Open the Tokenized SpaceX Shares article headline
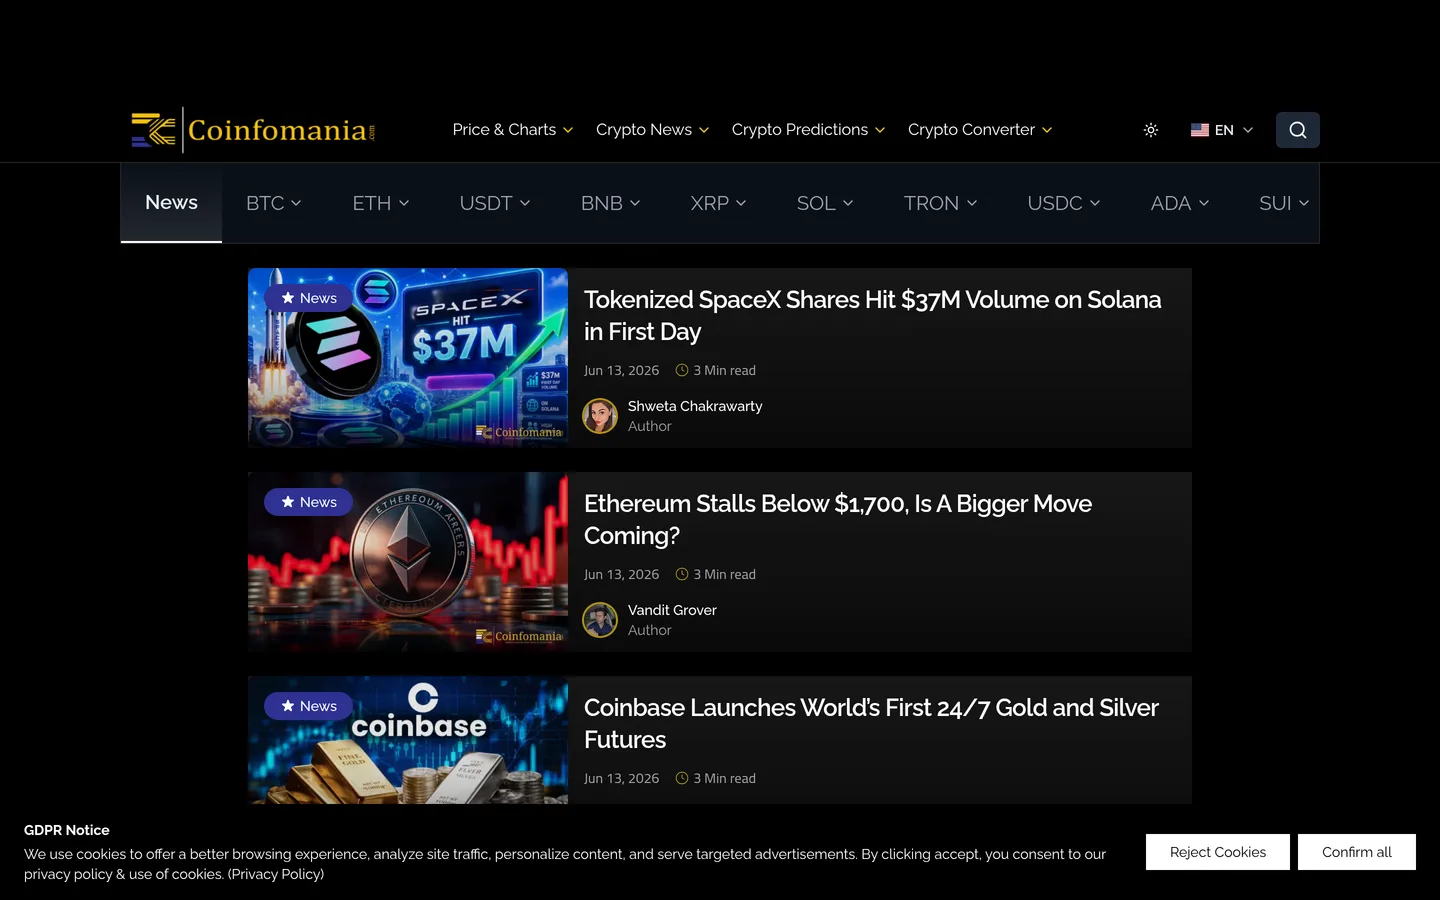Viewport: 1440px width, 900px height. pyautogui.click(x=872, y=315)
